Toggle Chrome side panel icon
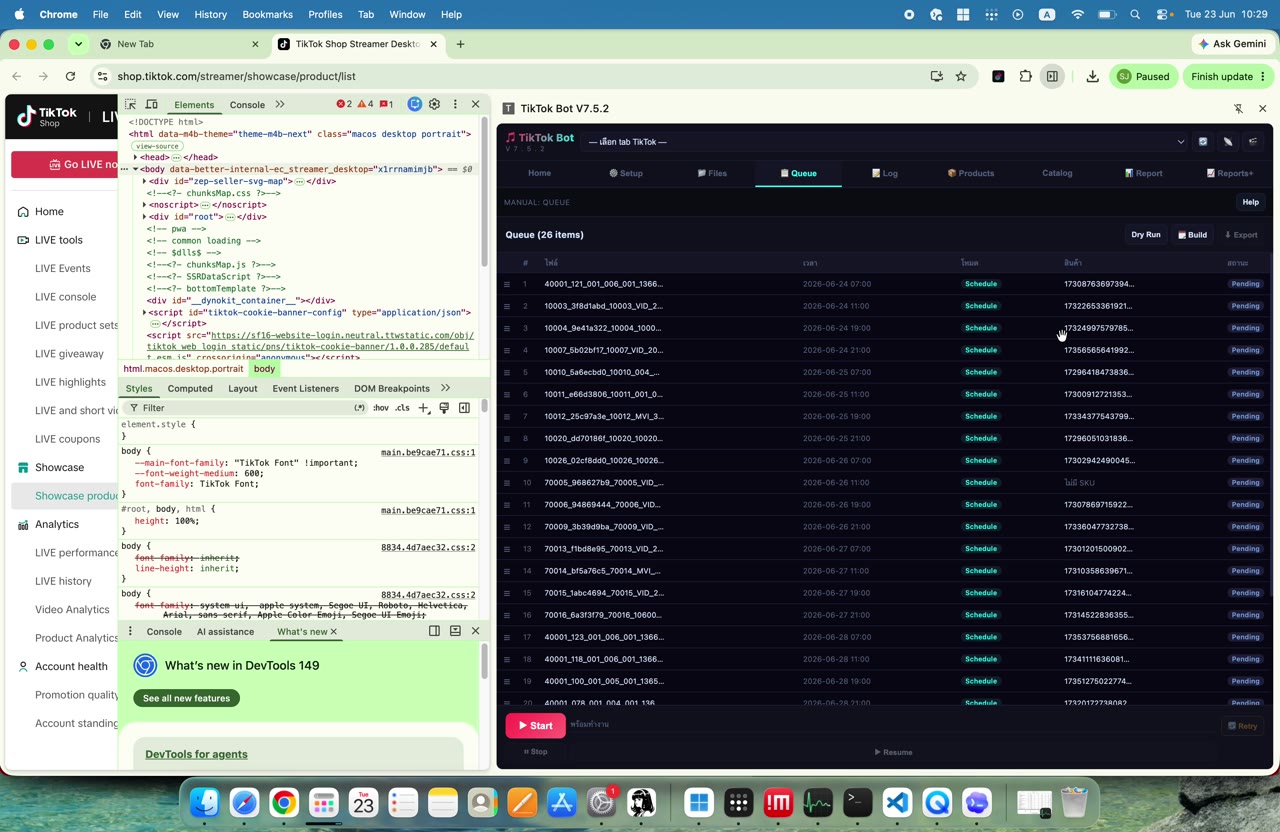This screenshot has height=832, width=1280. [1052, 76]
